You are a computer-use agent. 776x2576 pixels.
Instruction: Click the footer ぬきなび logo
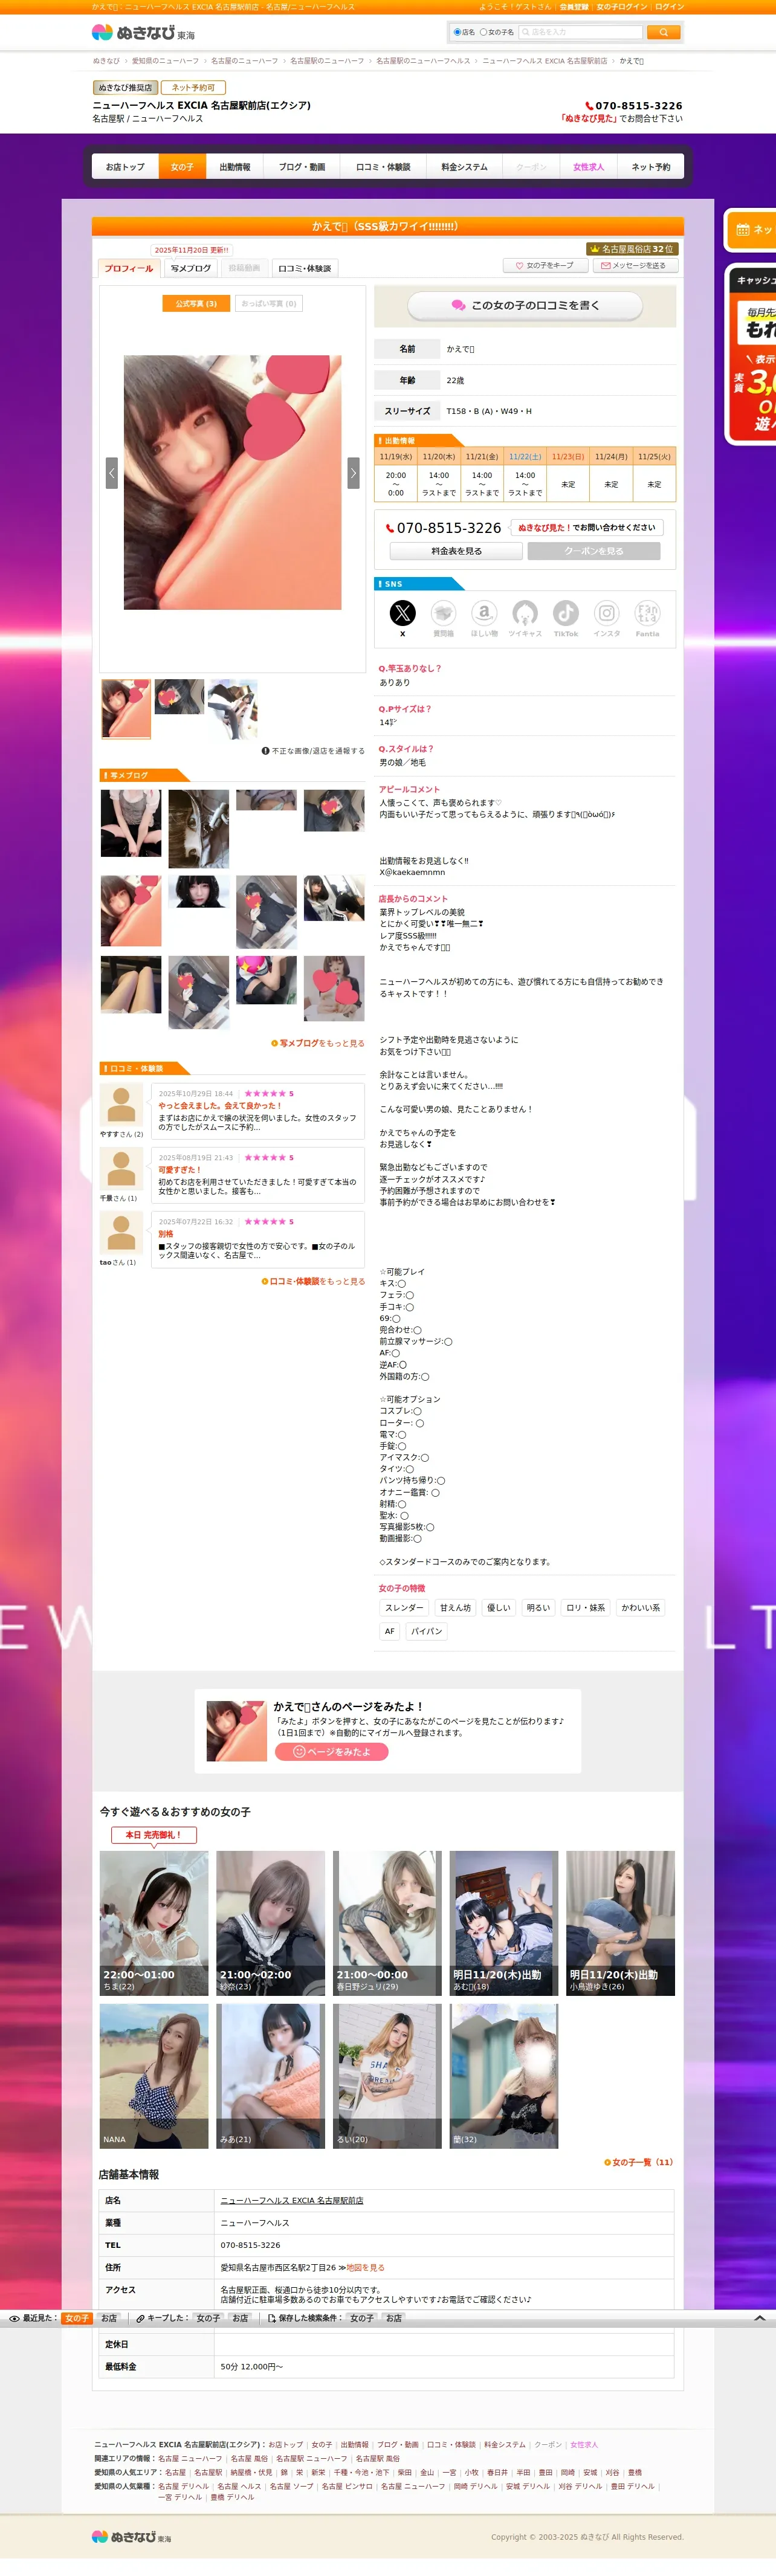pyautogui.click(x=131, y=2536)
